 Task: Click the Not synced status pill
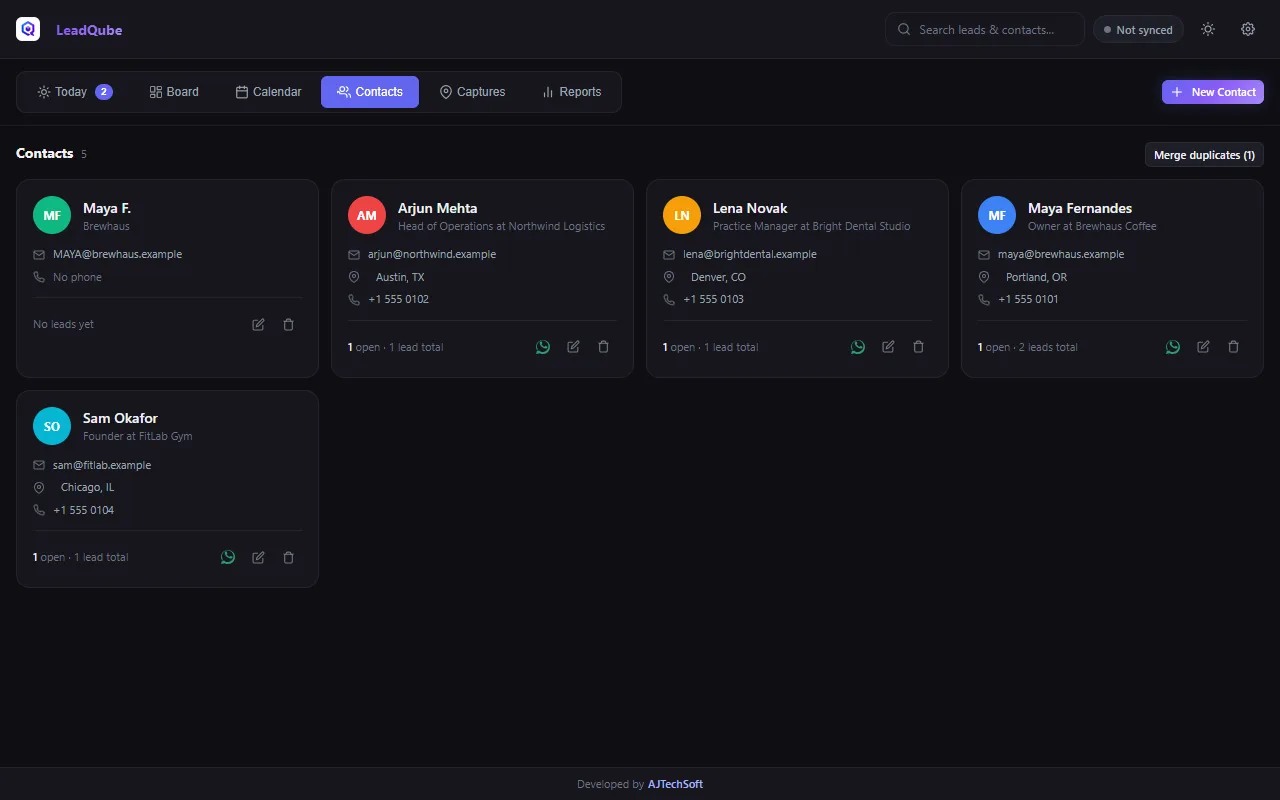1138,30
